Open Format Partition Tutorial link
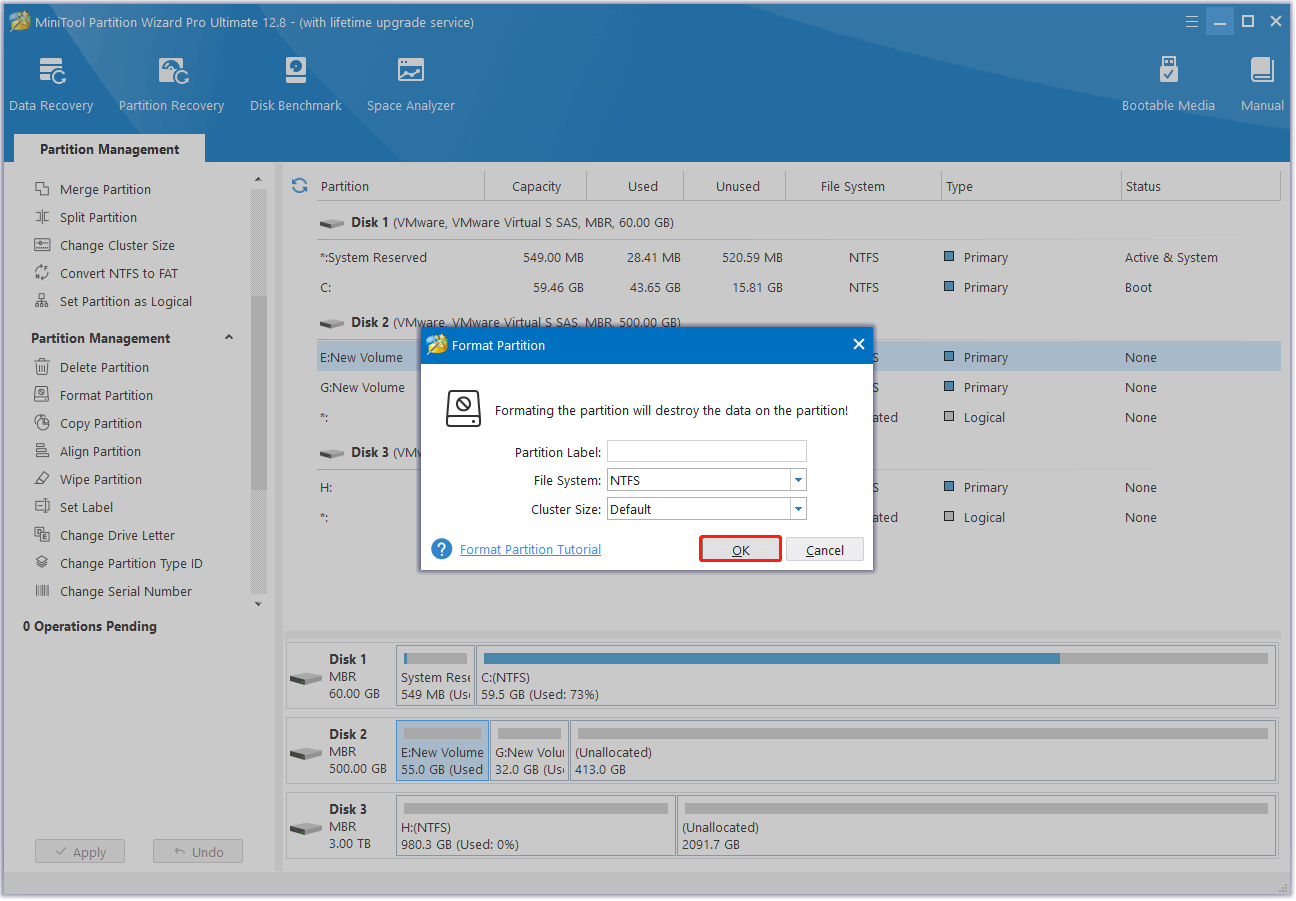Image resolution: width=1296 pixels, height=901 pixels. click(530, 549)
